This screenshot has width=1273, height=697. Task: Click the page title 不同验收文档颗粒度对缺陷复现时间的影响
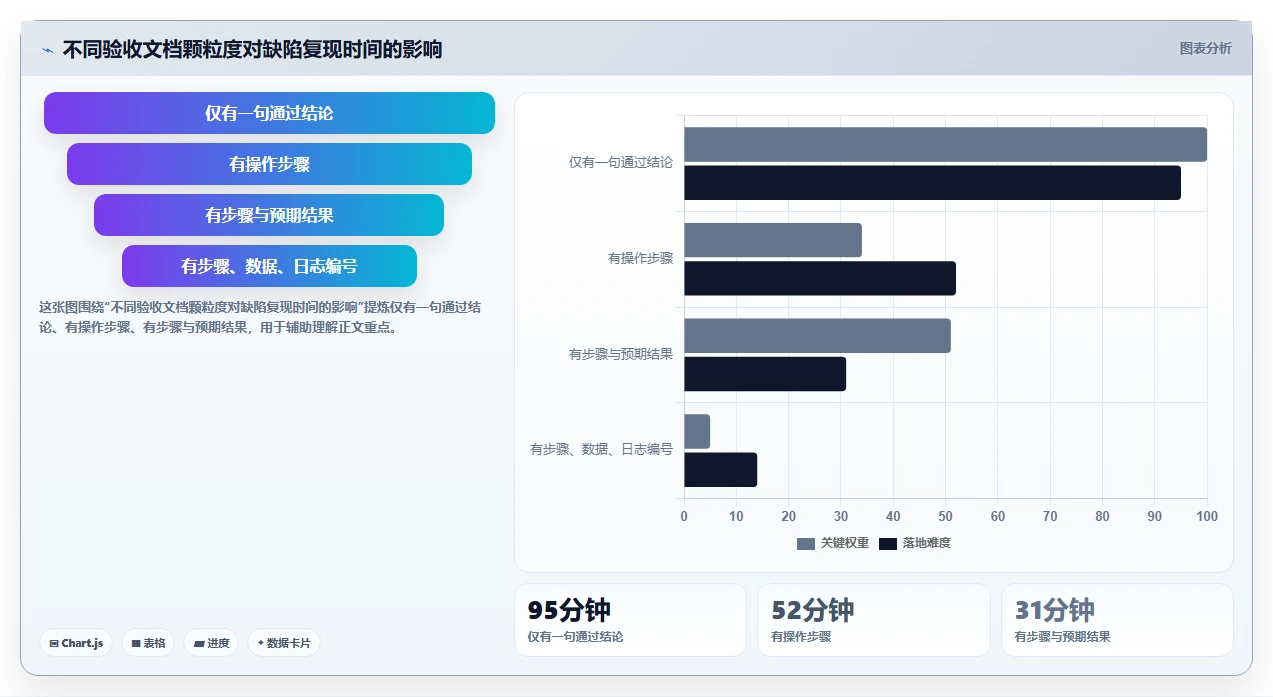tap(252, 49)
